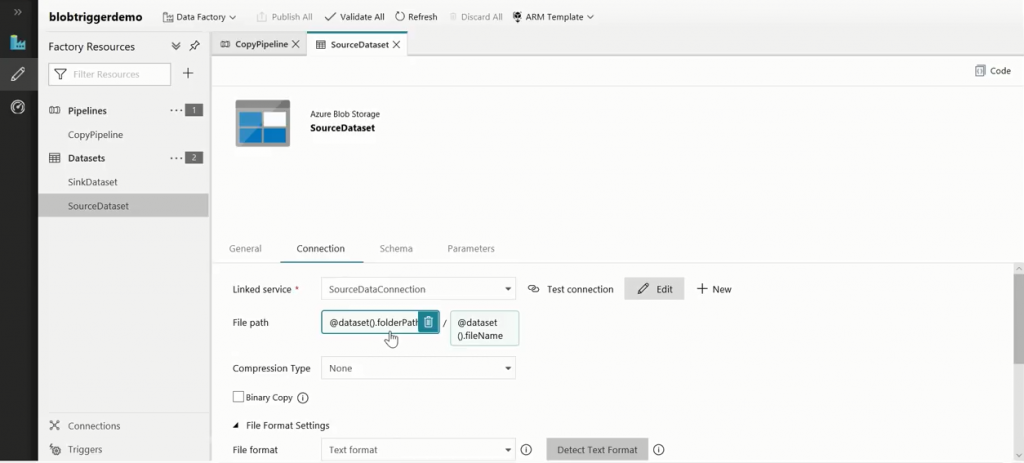1024x463 pixels.
Task: Close the SourceDataset tab
Action: (x=396, y=45)
